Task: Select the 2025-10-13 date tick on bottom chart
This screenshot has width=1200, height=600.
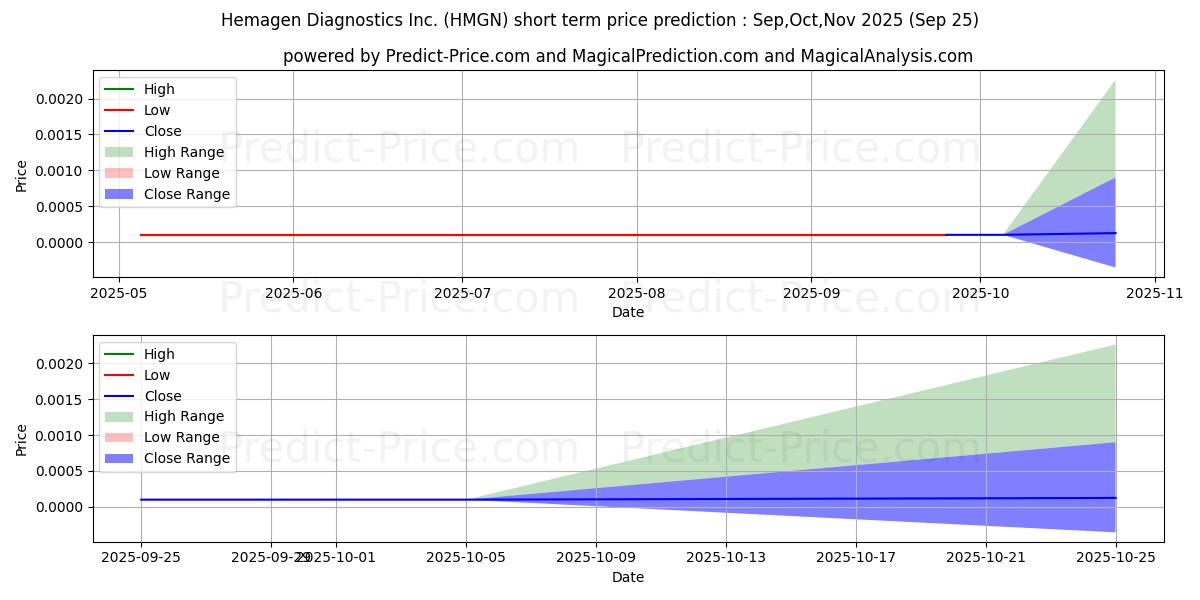Action: (726, 558)
